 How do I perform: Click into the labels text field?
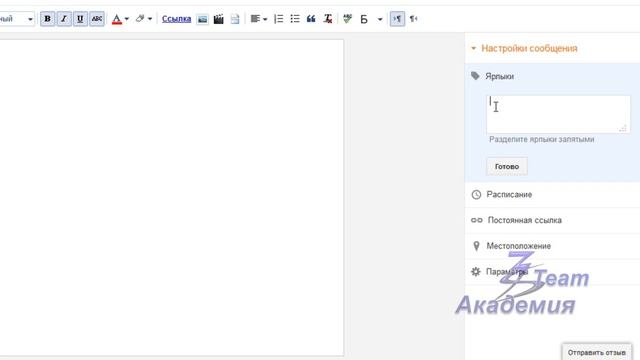(558, 114)
